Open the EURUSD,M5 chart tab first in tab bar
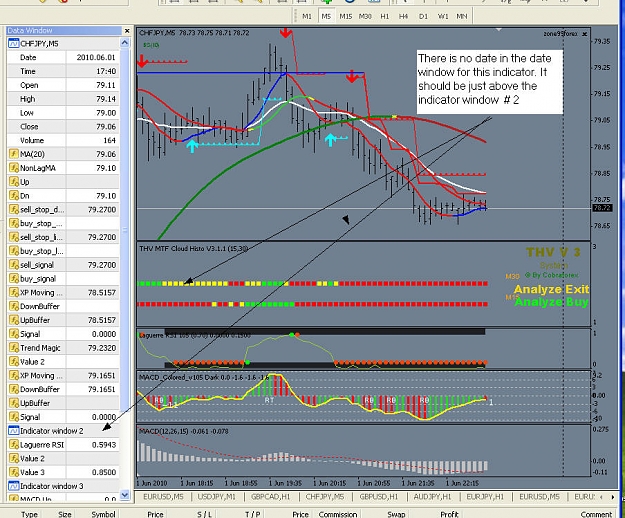This screenshot has width=625, height=518. point(163,496)
